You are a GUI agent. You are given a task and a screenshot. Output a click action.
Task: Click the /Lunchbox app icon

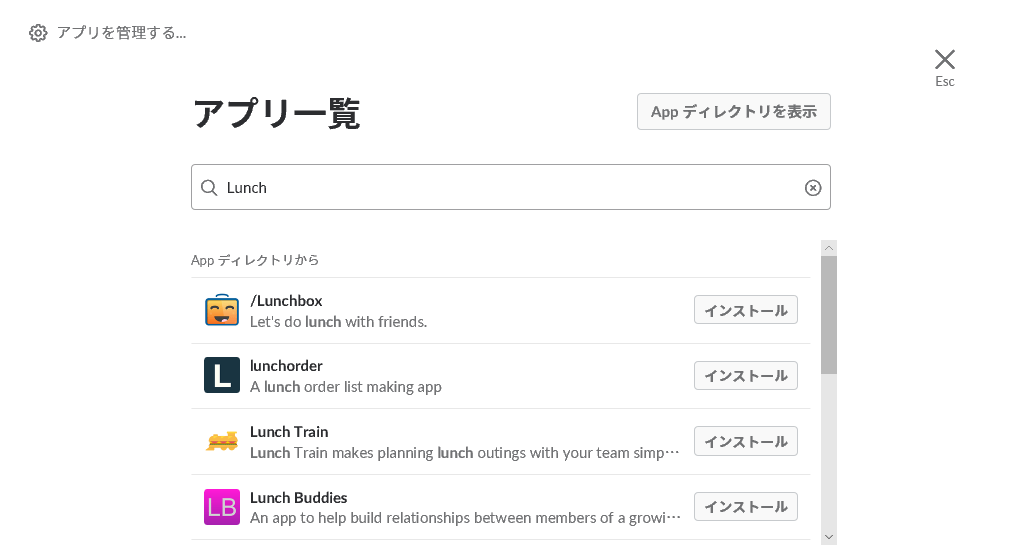coord(222,311)
